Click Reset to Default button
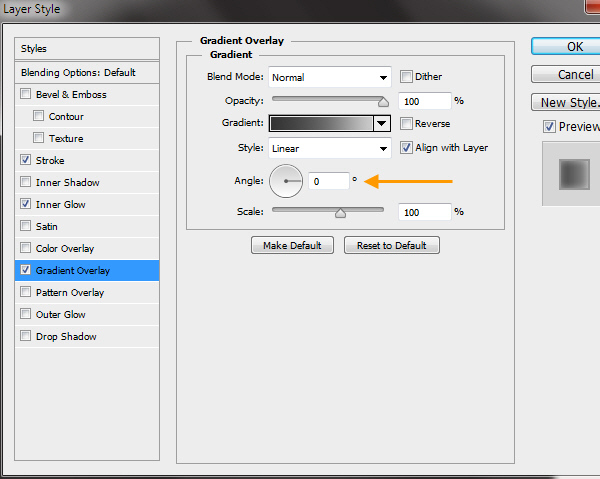600x479 pixels. tap(391, 246)
